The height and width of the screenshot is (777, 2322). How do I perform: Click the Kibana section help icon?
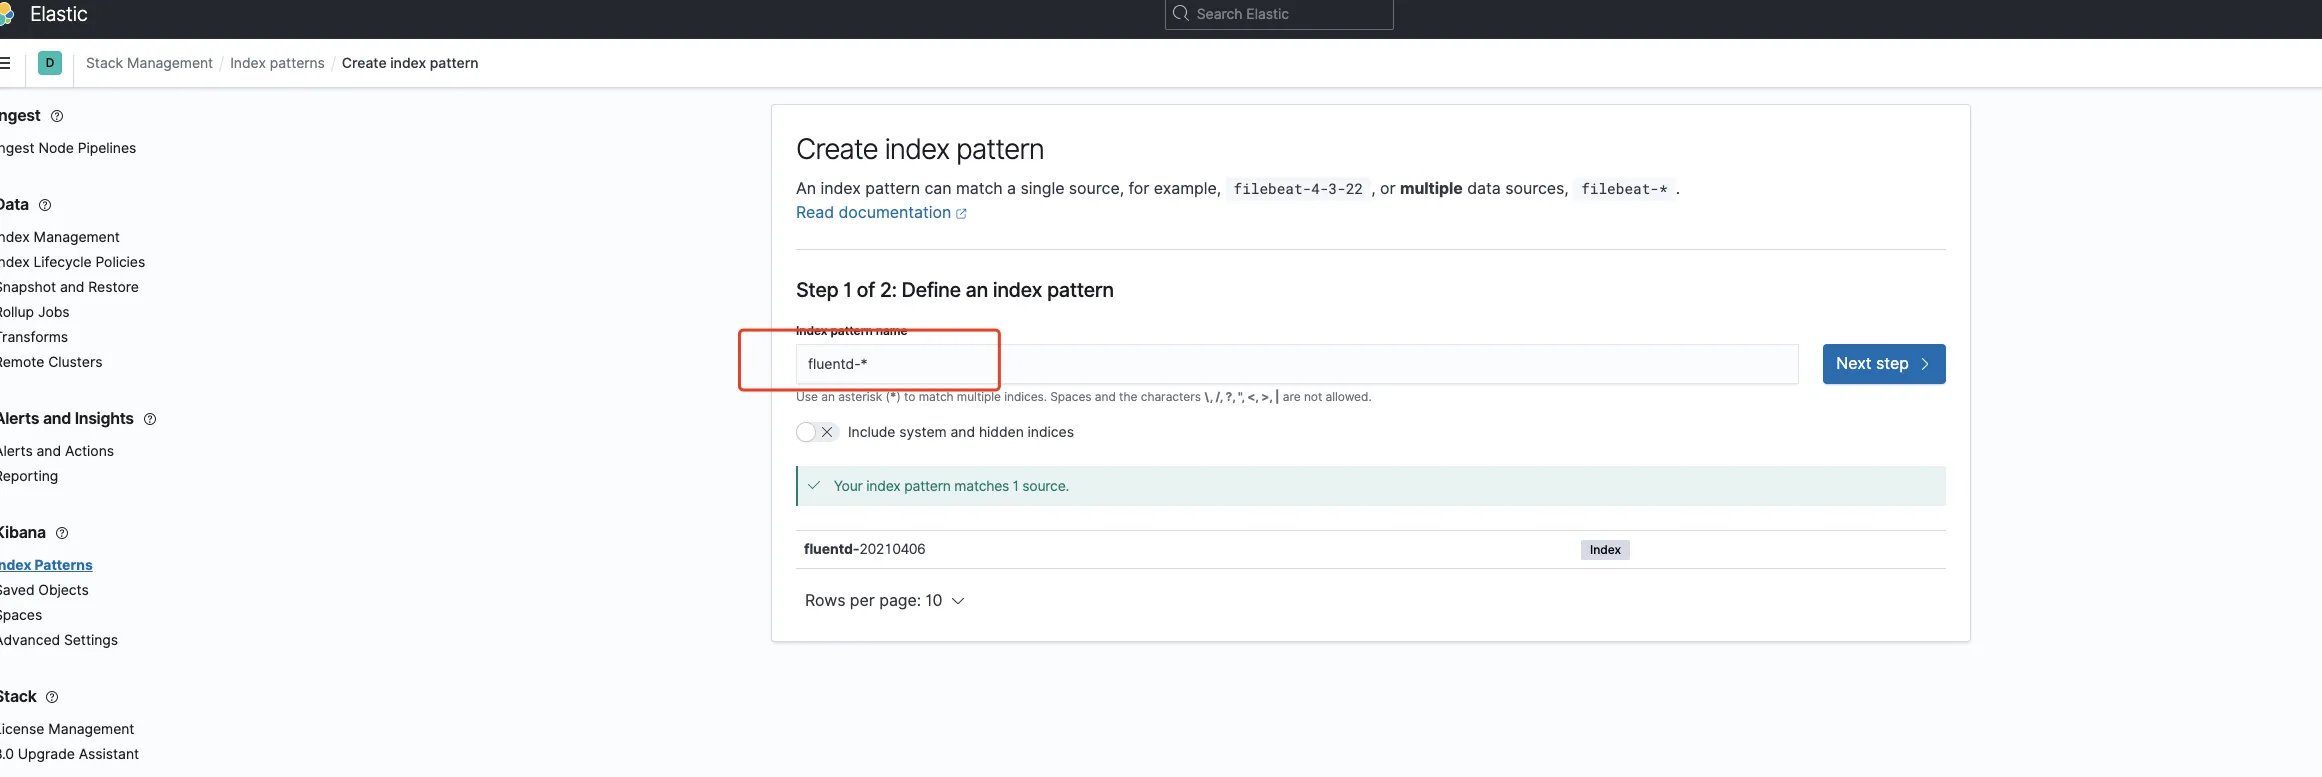tap(62, 533)
